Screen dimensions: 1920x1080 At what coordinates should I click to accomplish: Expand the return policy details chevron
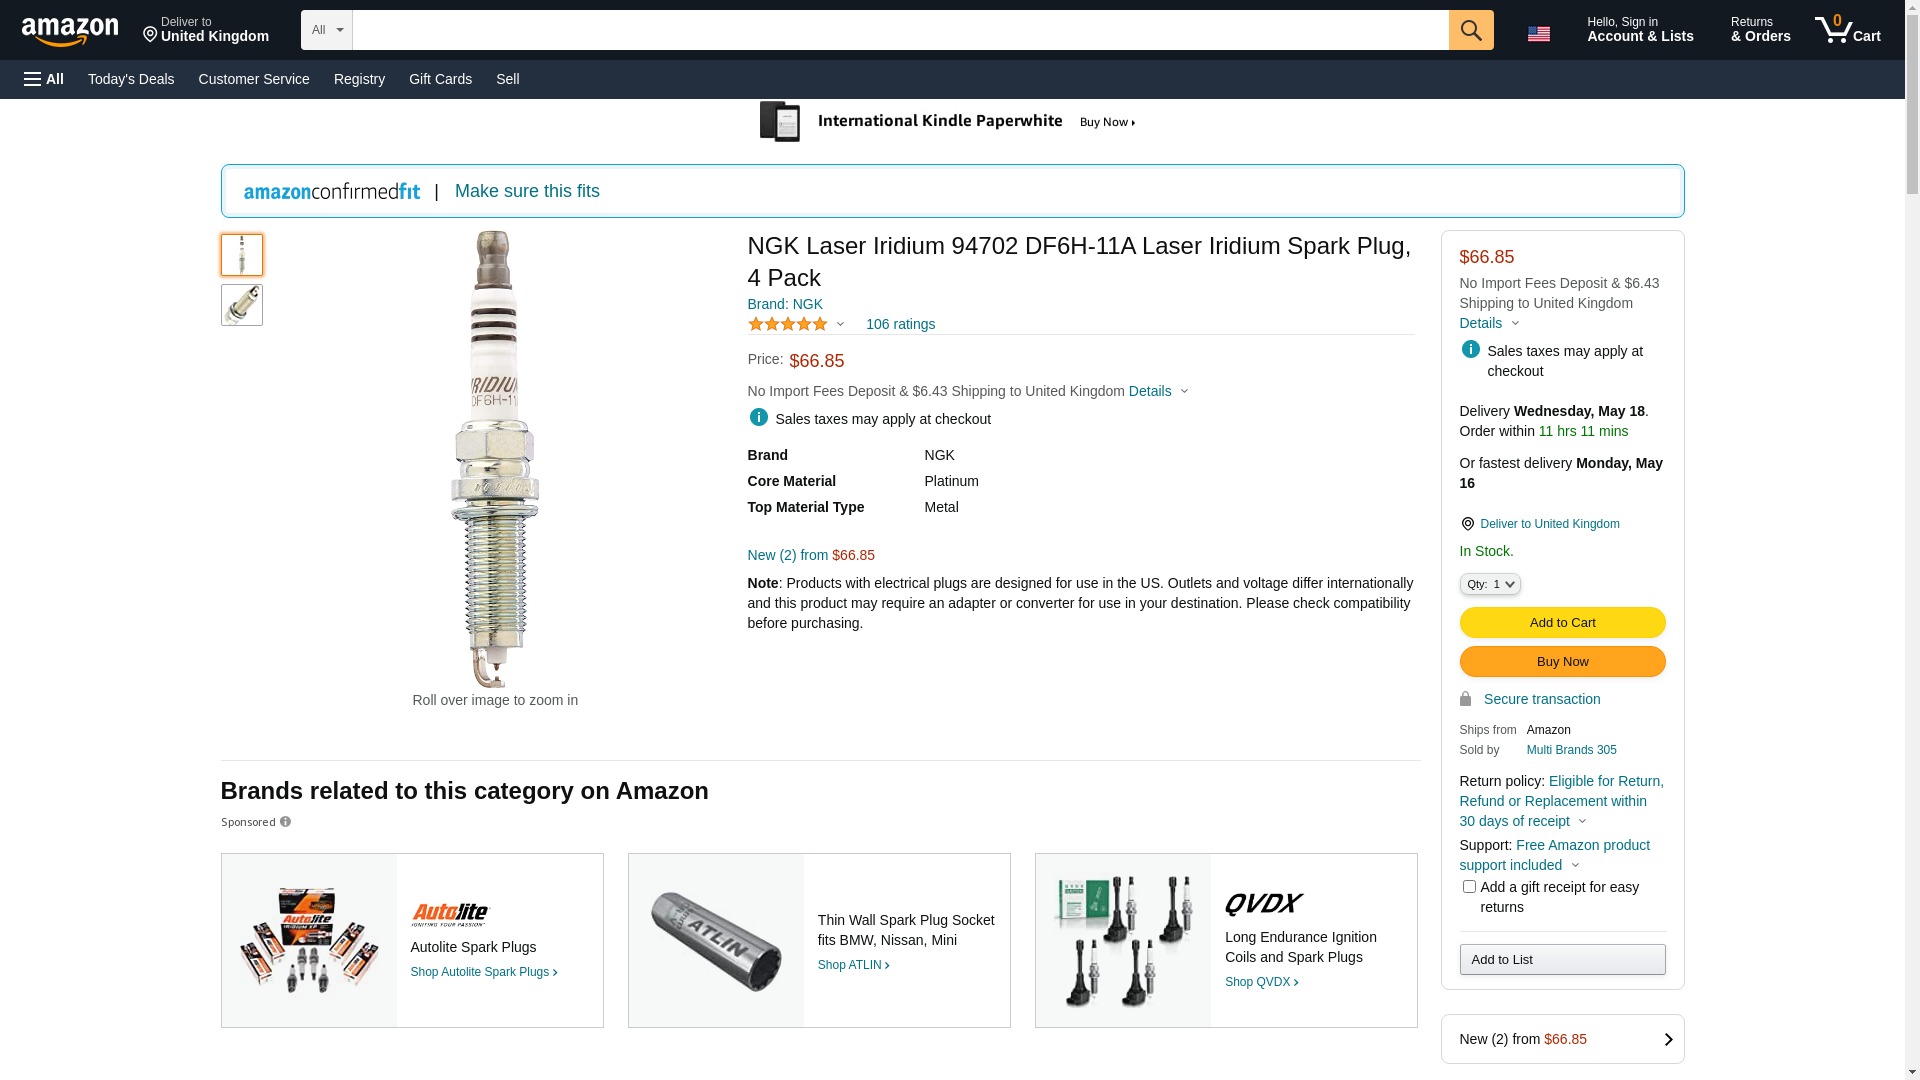1582,822
